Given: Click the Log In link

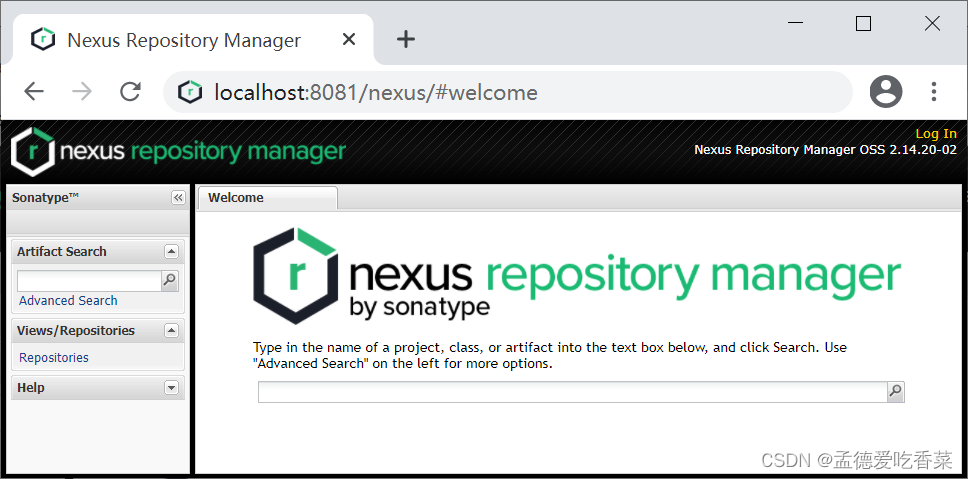Looking at the screenshot, I should [936, 134].
